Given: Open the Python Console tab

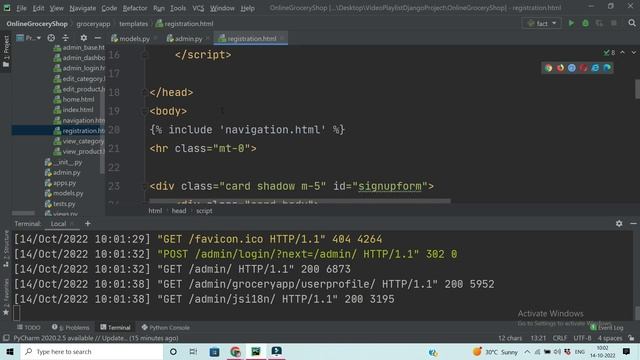Looking at the screenshot, I should 166,327.
